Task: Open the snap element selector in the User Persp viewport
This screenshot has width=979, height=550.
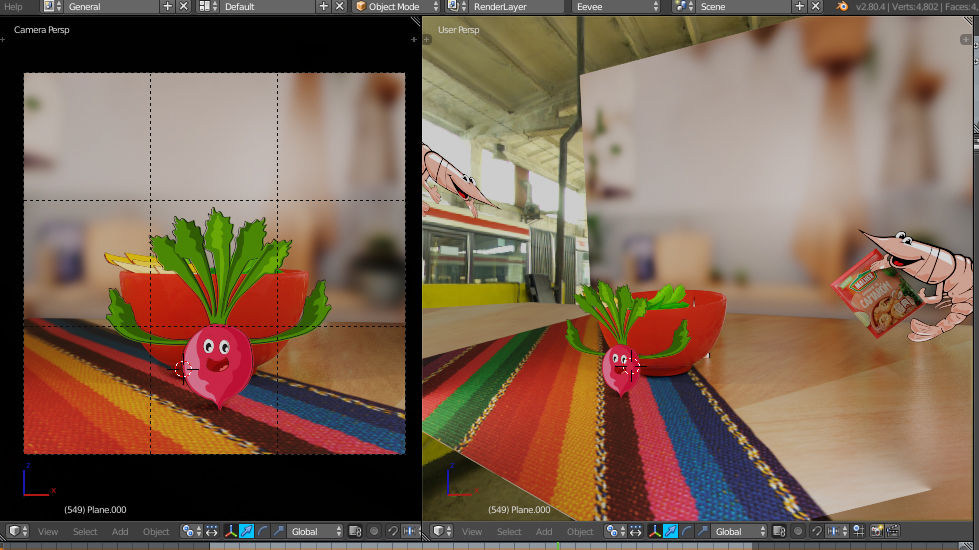Action: click(837, 531)
